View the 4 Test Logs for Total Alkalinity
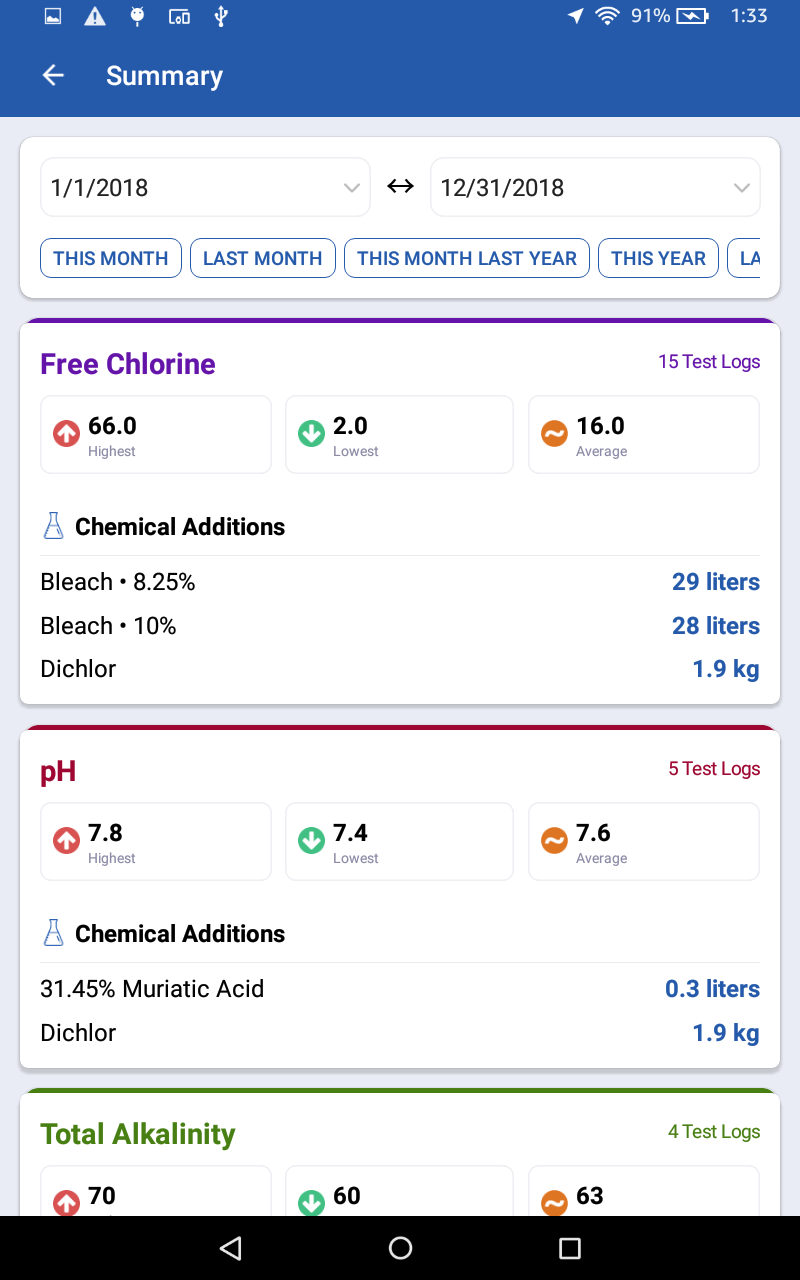Image resolution: width=800 pixels, height=1280 pixels. click(714, 1132)
